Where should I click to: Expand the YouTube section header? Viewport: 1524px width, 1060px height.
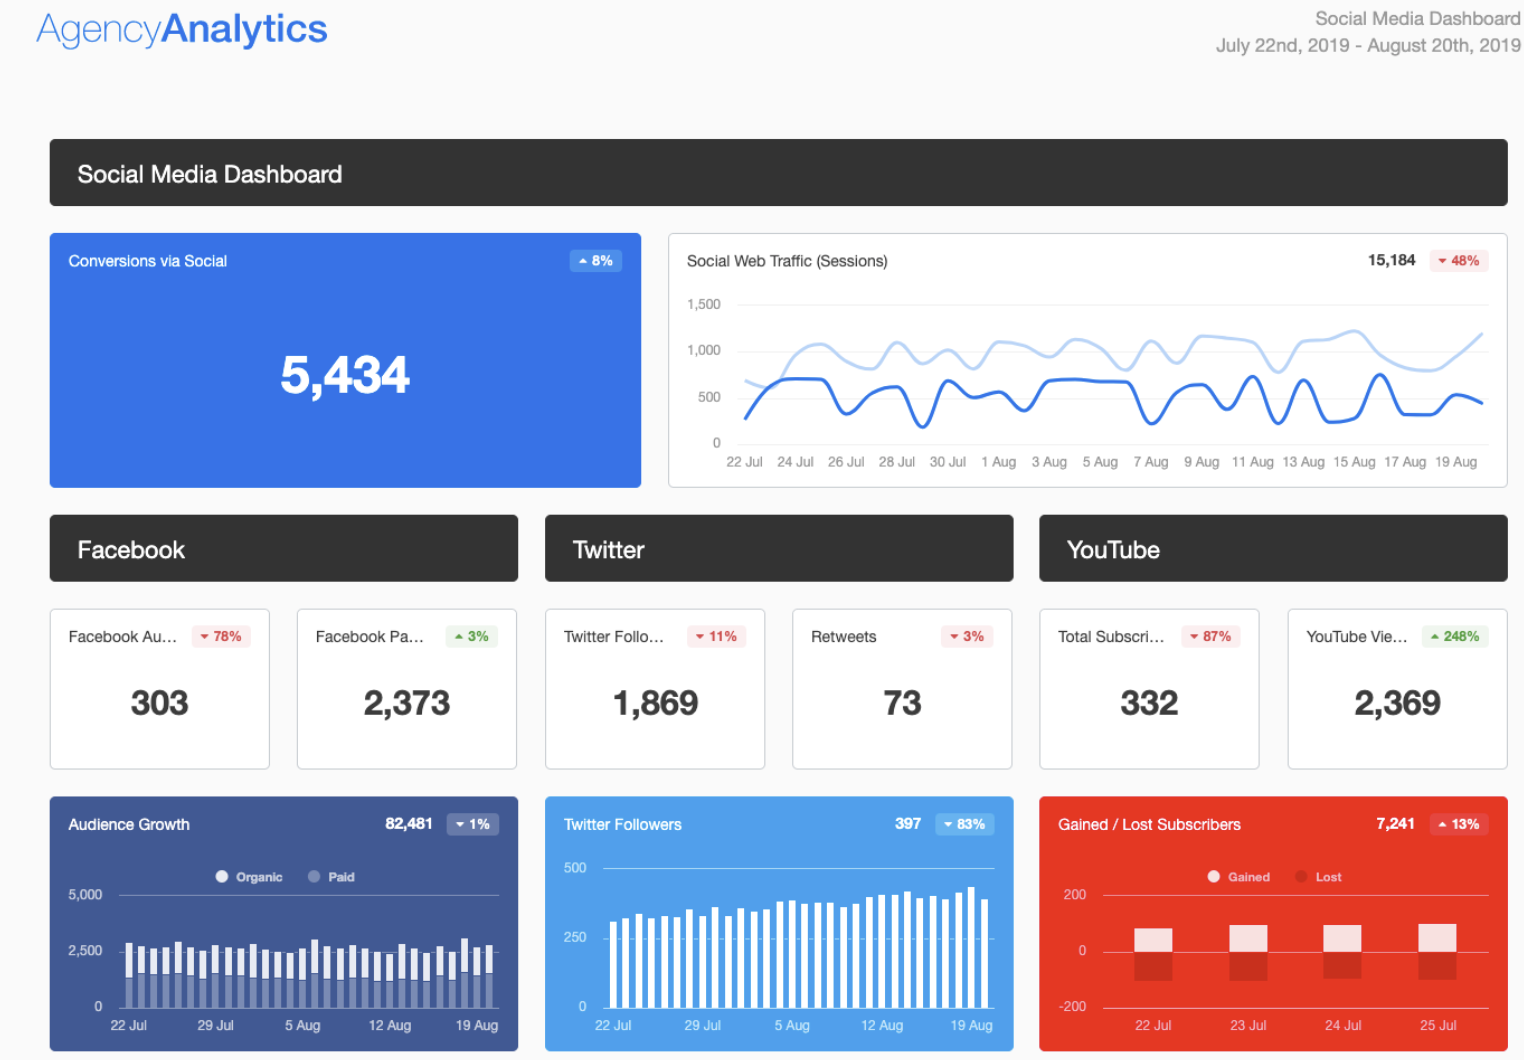(1272, 548)
